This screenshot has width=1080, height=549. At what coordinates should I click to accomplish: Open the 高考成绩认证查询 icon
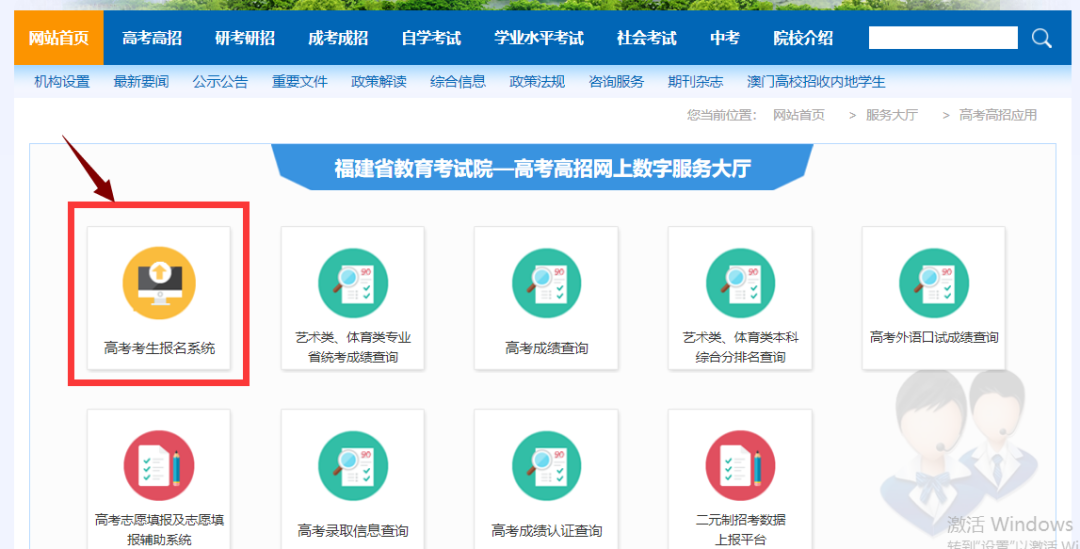546,466
